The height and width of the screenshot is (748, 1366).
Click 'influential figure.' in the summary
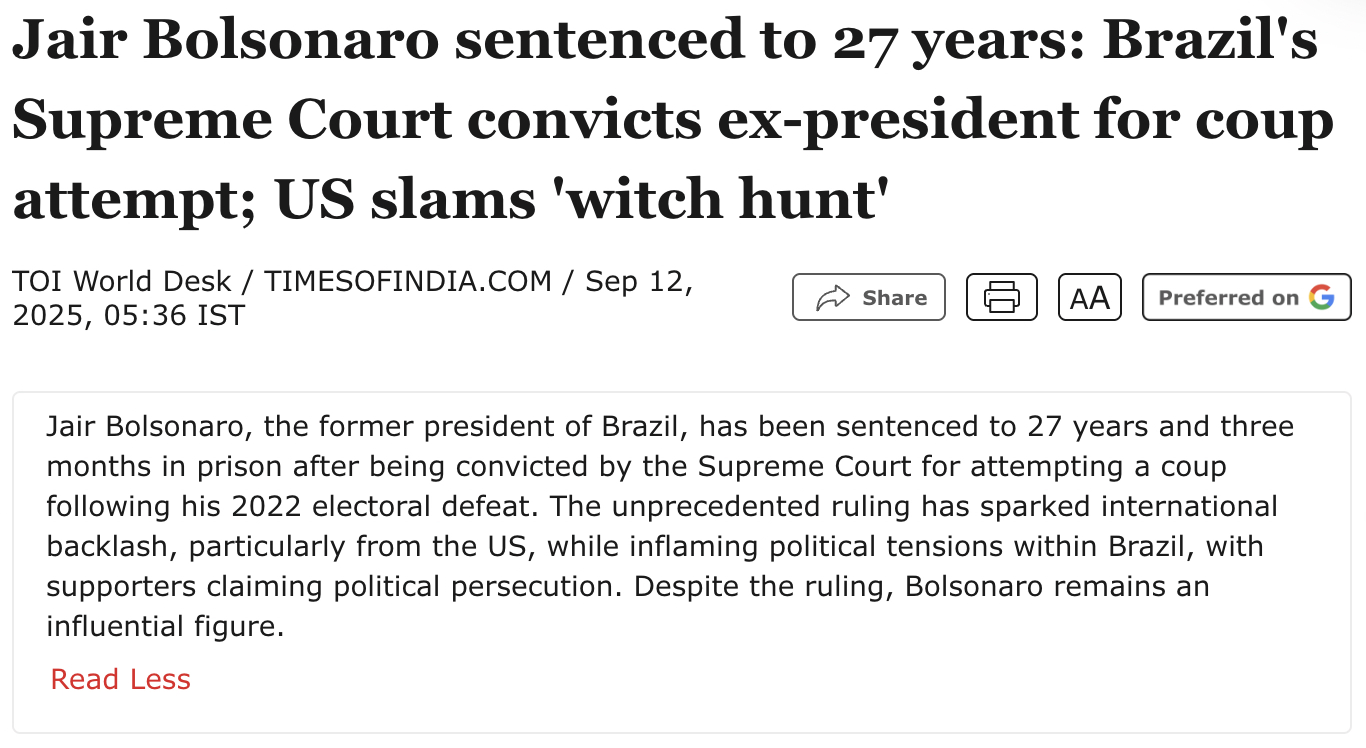165,627
